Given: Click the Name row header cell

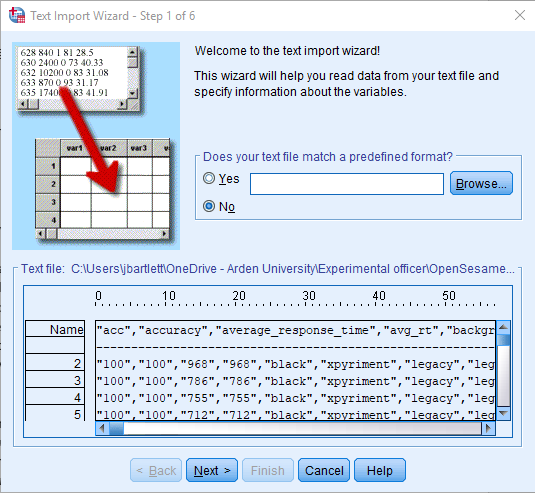Looking at the screenshot, I should (x=55, y=329).
